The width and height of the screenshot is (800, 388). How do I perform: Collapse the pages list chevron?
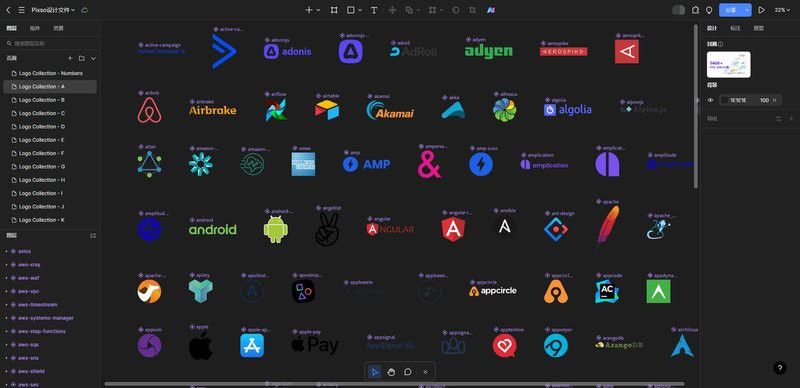pos(93,58)
